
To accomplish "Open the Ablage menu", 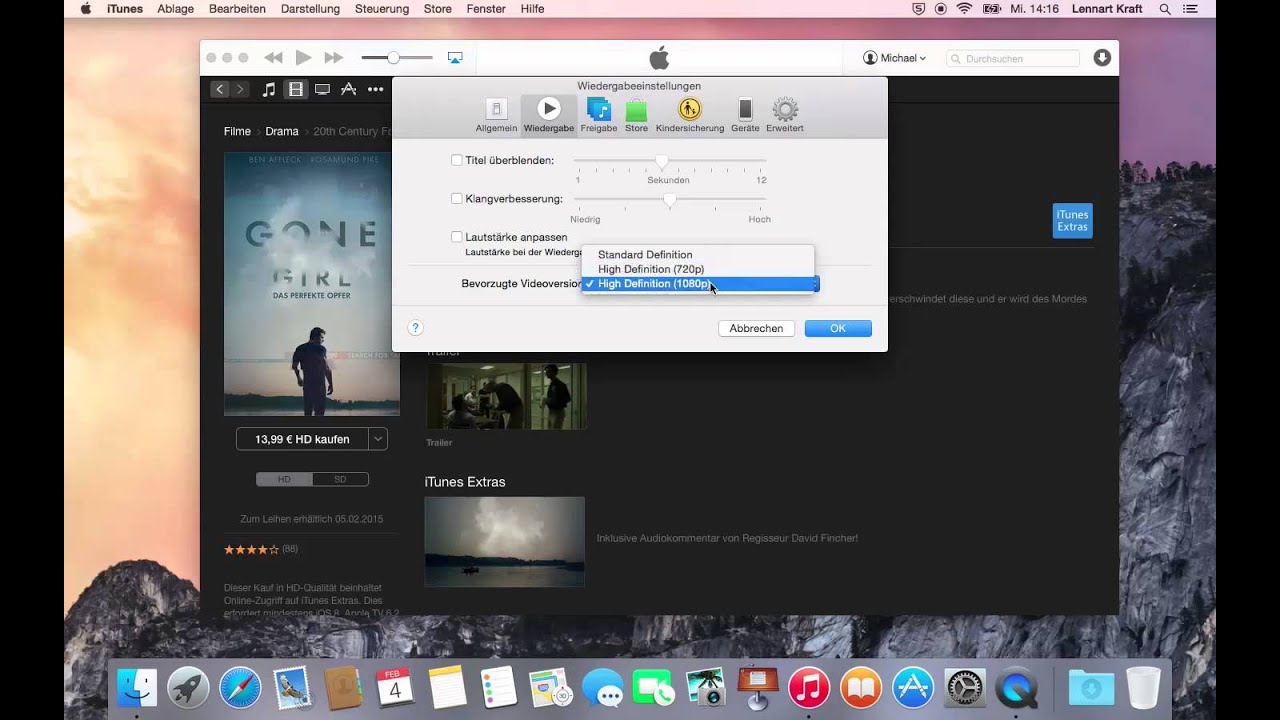I will pyautogui.click(x=175, y=9).
